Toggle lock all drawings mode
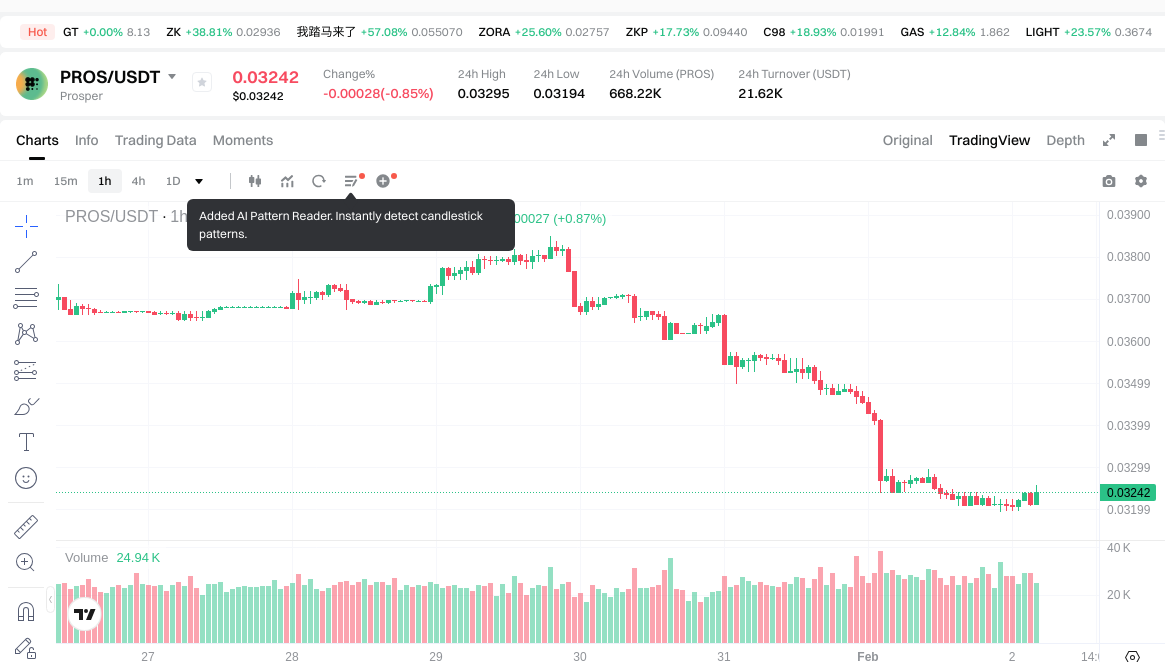This screenshot has height=662, width=1165. 26,648
